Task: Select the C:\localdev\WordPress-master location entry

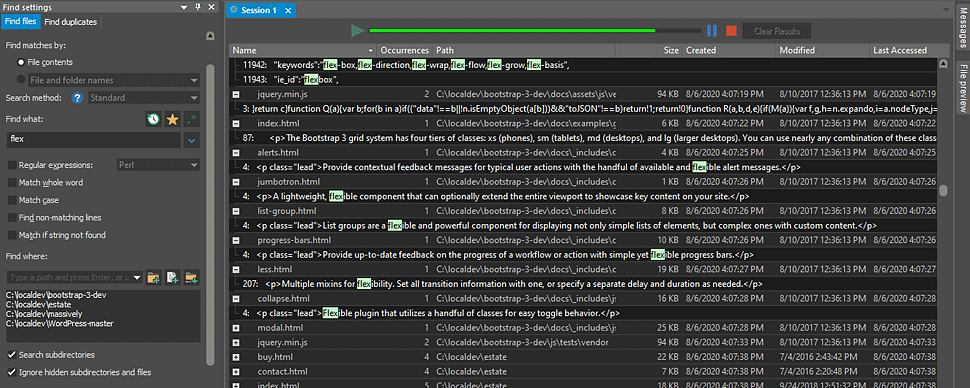Action: coord(60,323)
